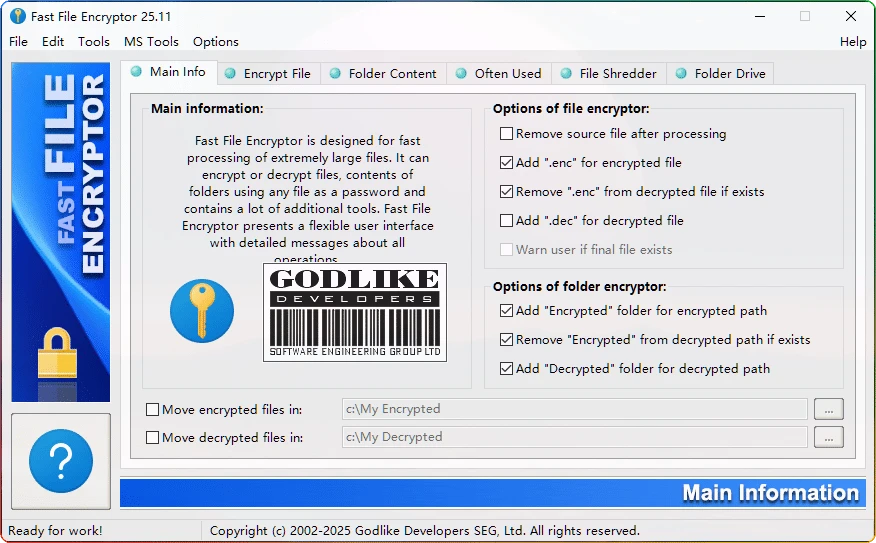Click the c:\My Decrypted path field
876x543 pixels.
[574, 437]
